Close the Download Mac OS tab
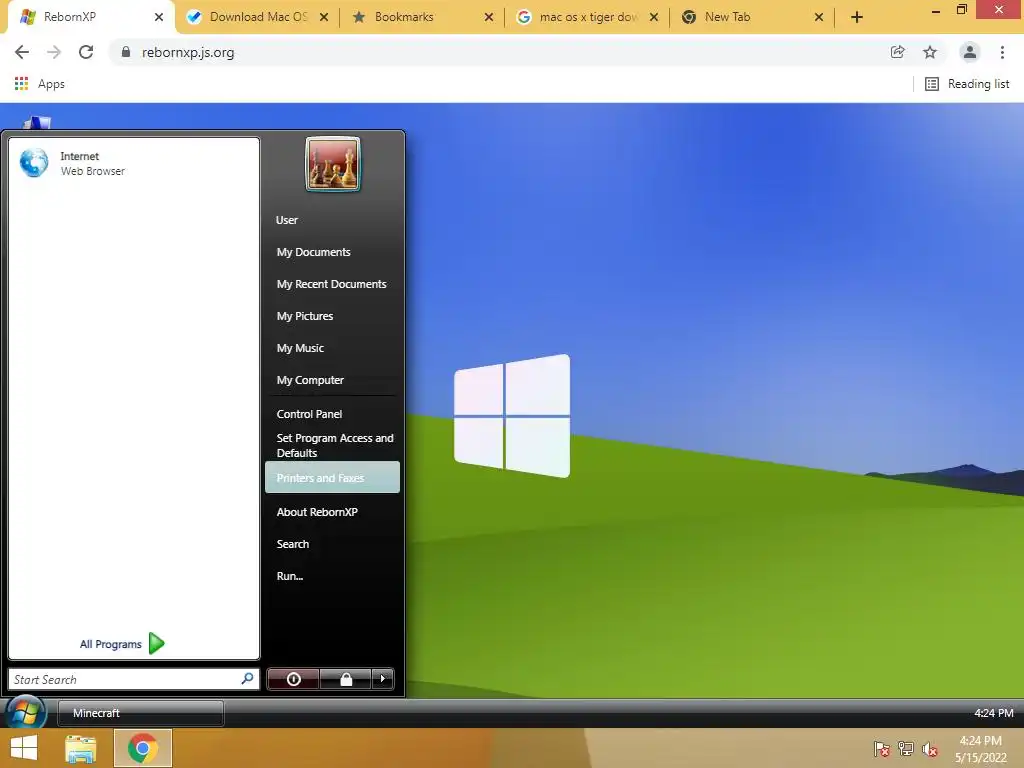1024x768 pixels. click(324, 18)
